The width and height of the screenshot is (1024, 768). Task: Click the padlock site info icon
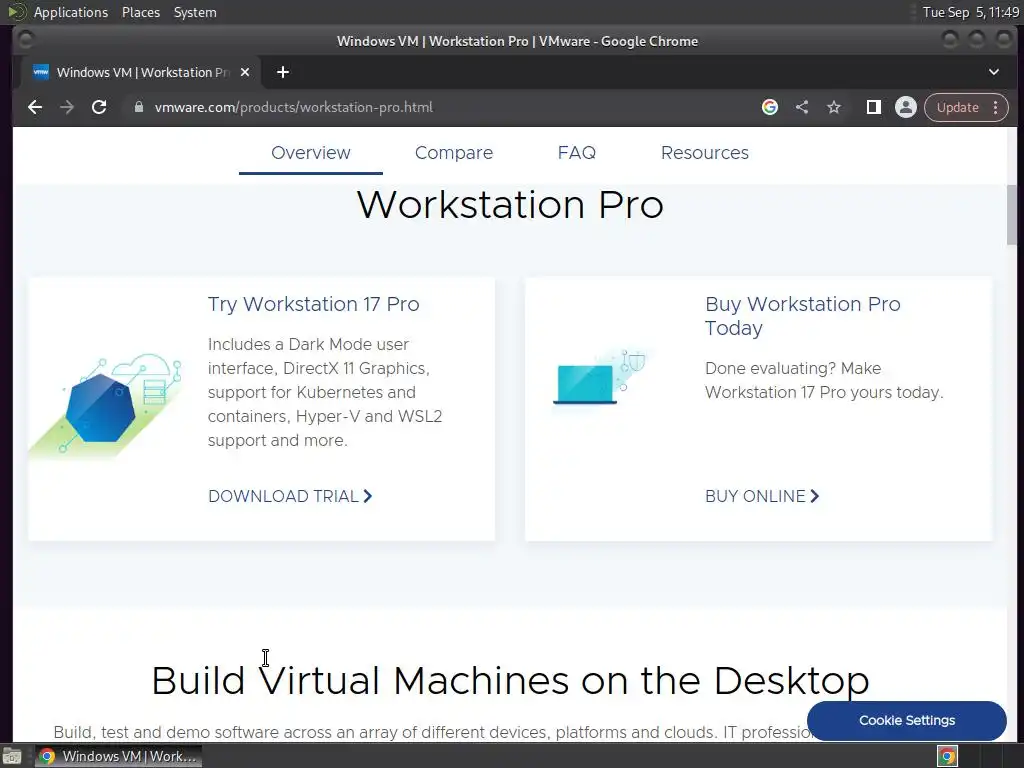pos(138,107)
